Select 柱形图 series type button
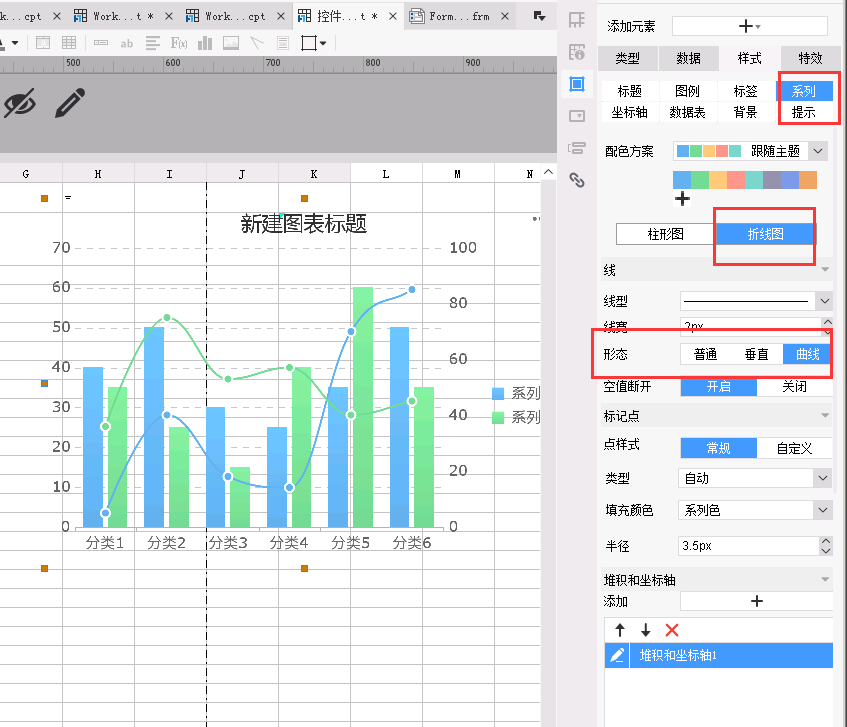This screenshot has width=847, height=727. (x=666, y=234)
